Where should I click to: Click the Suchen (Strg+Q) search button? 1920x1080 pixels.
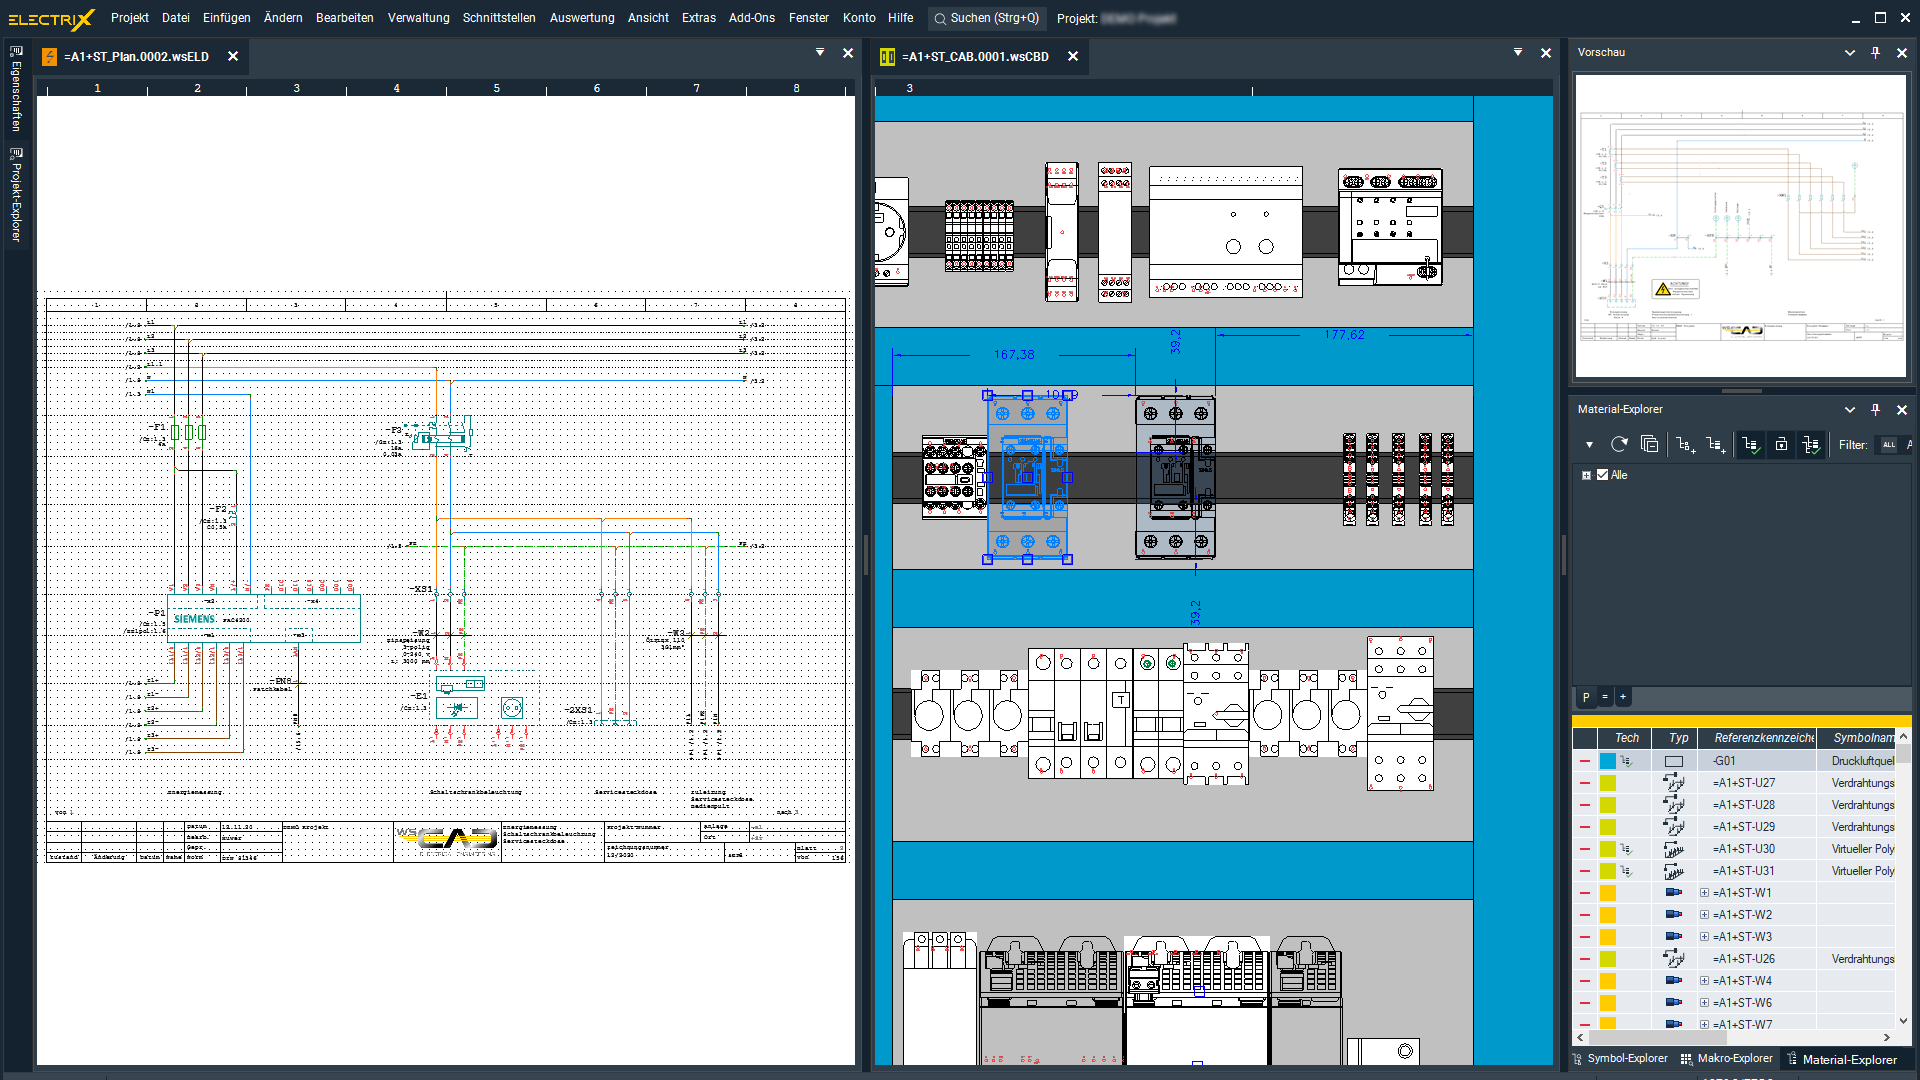(985, 18)
